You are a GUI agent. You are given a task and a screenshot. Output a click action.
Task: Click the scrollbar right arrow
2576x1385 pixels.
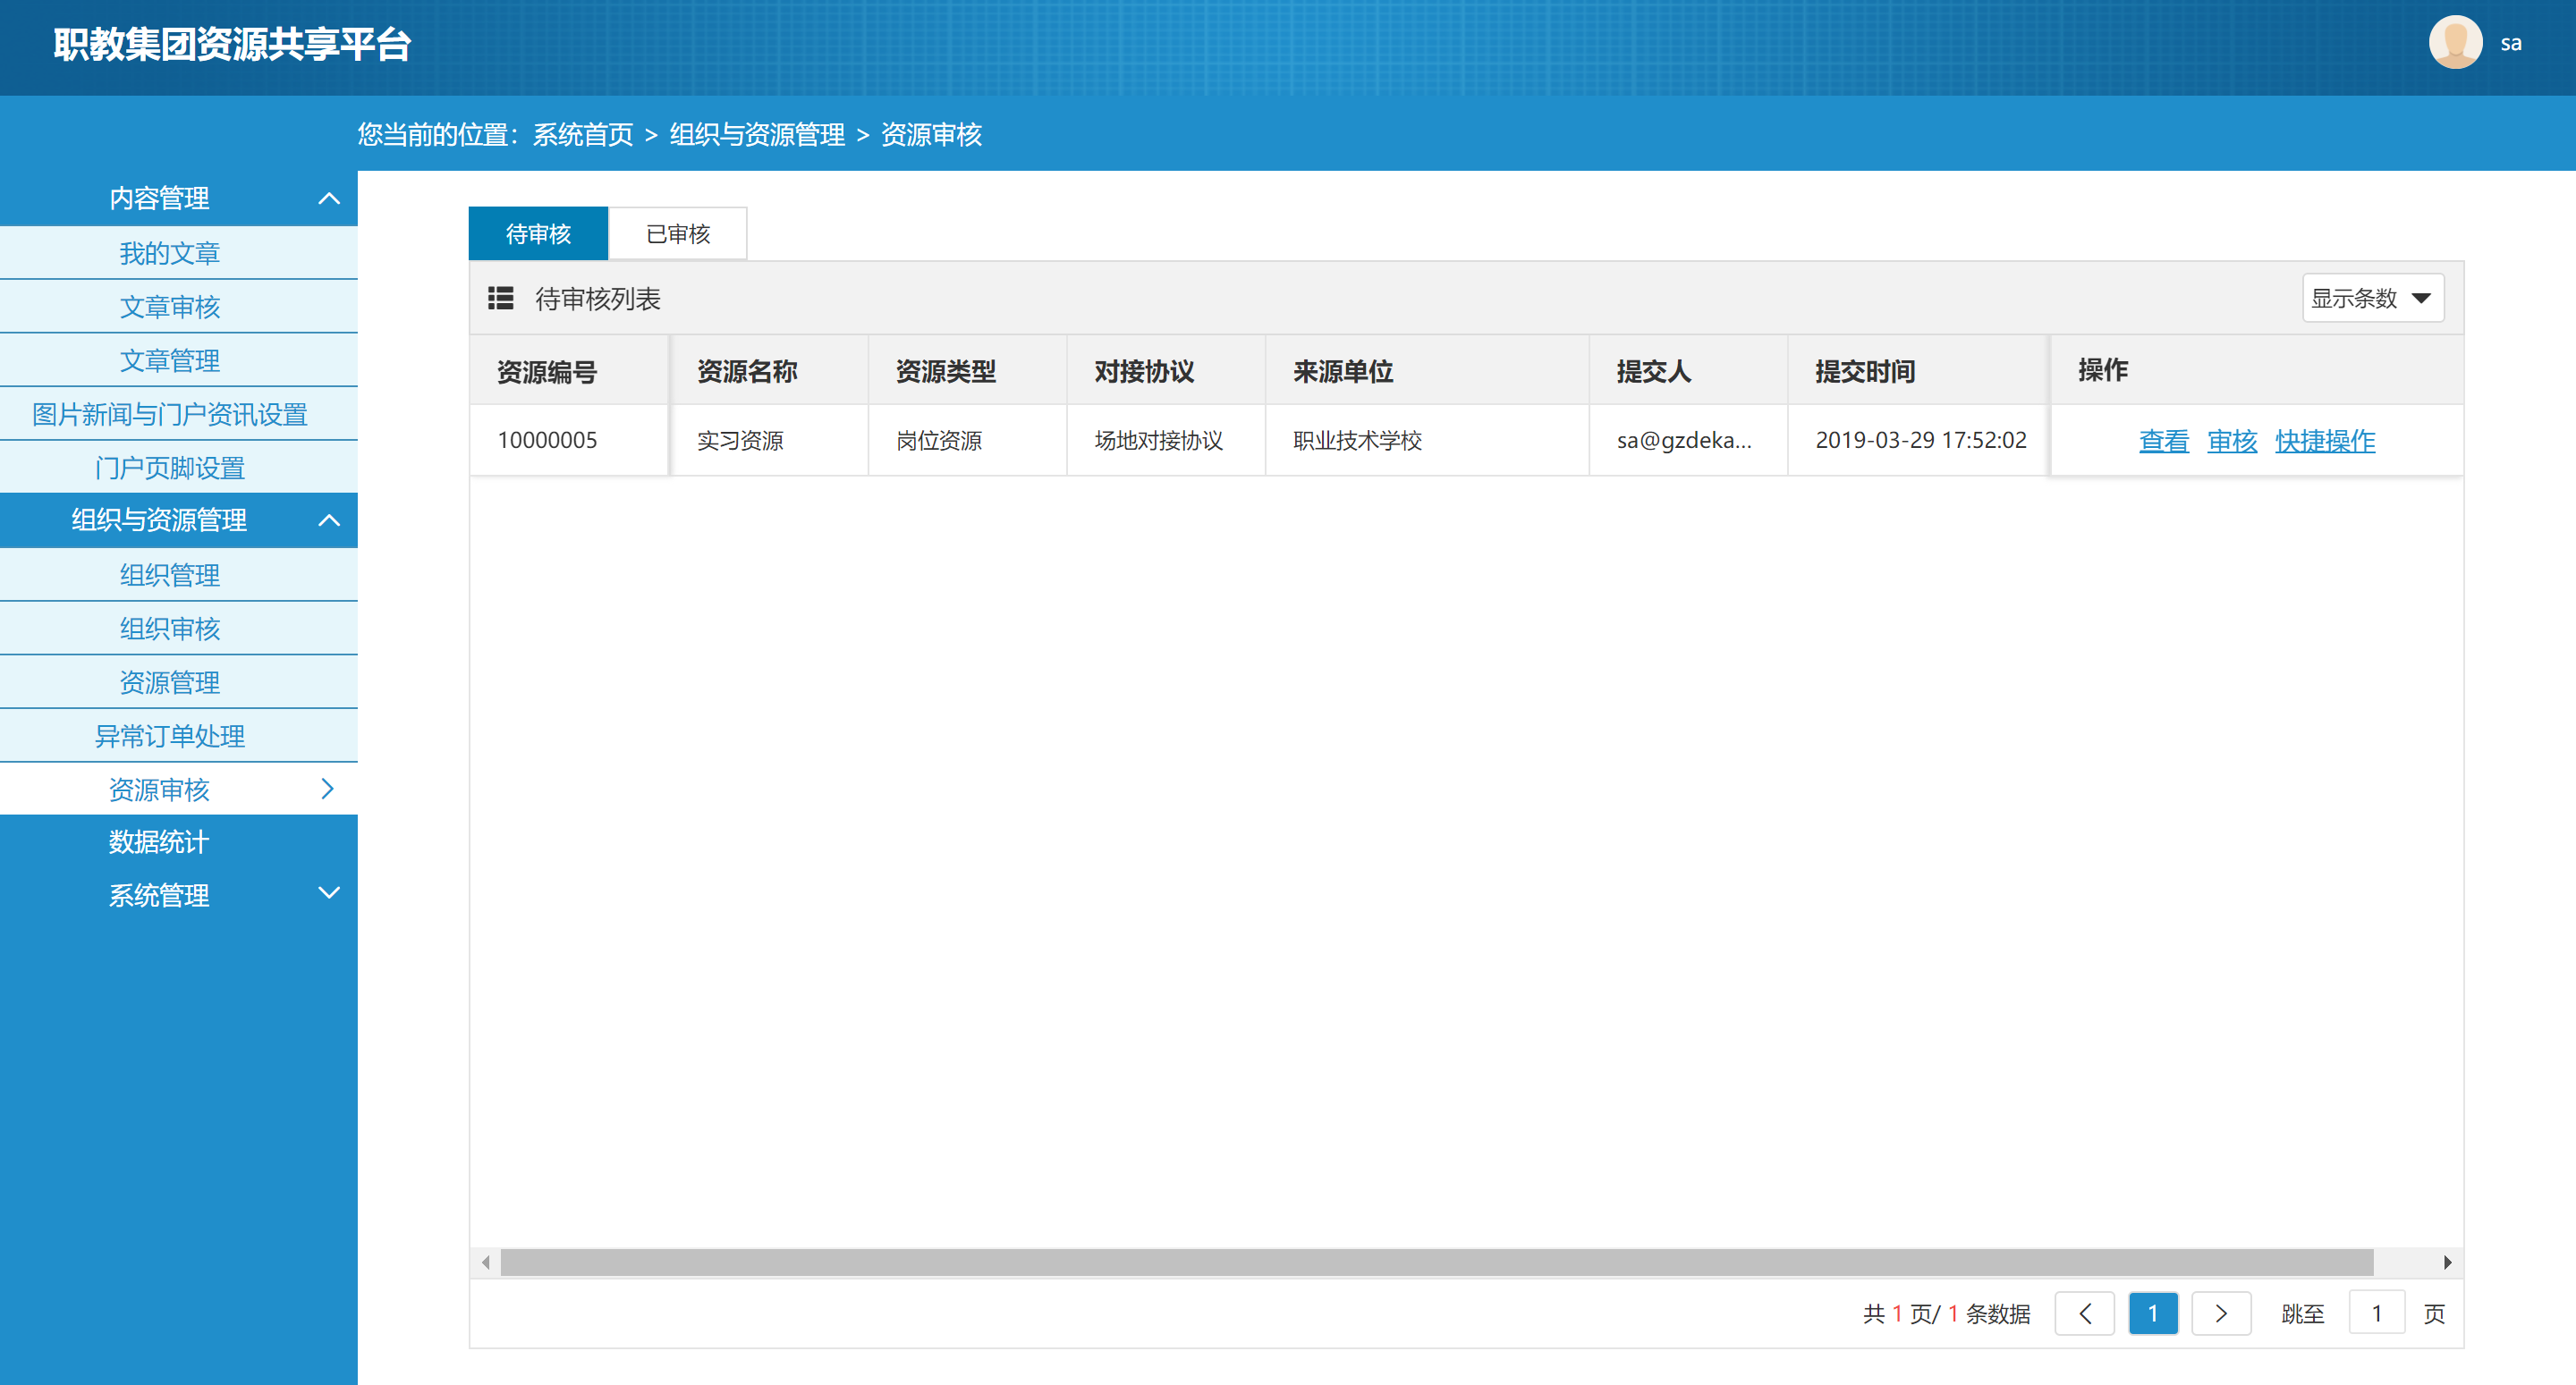click(x=2447, y=1262)
